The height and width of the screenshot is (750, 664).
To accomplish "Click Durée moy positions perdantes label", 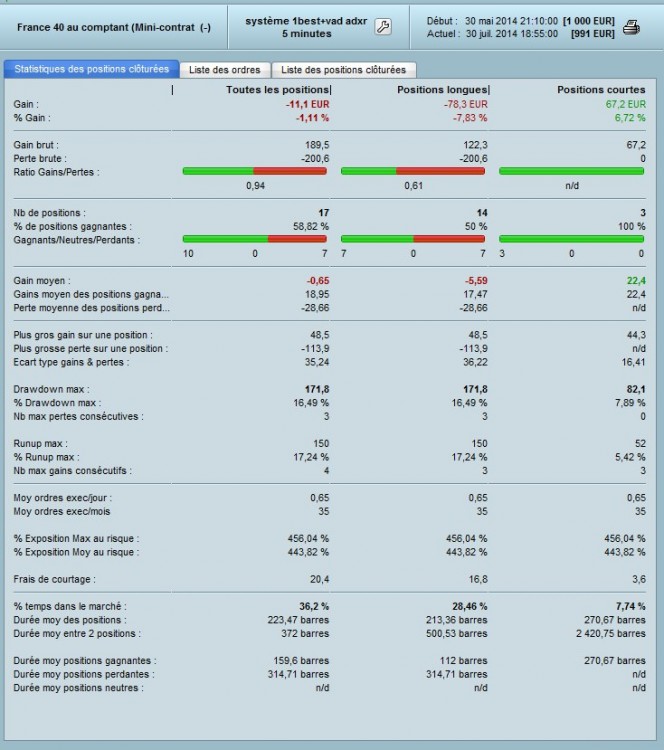I will click(84, 674).
